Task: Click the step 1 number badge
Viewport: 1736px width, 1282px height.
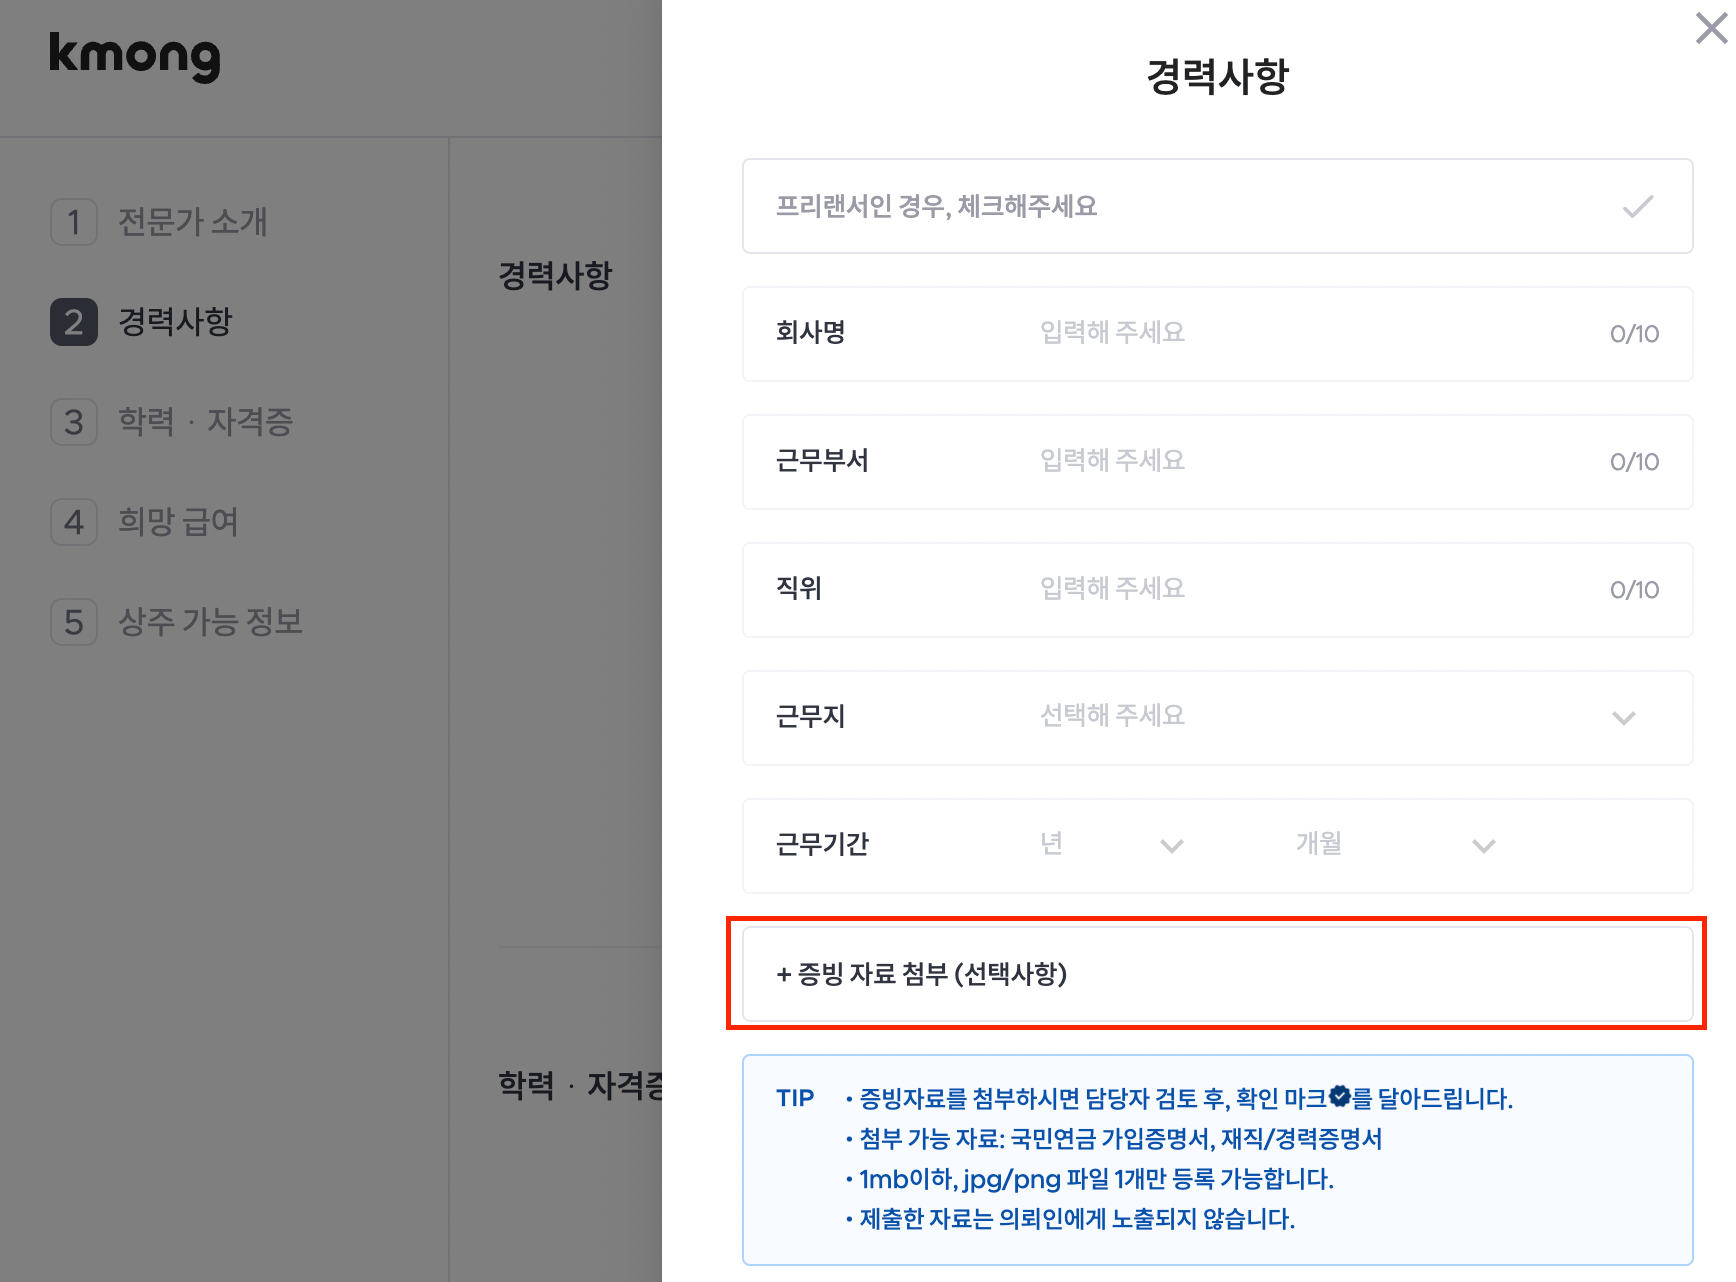Action: click(74, 222)
